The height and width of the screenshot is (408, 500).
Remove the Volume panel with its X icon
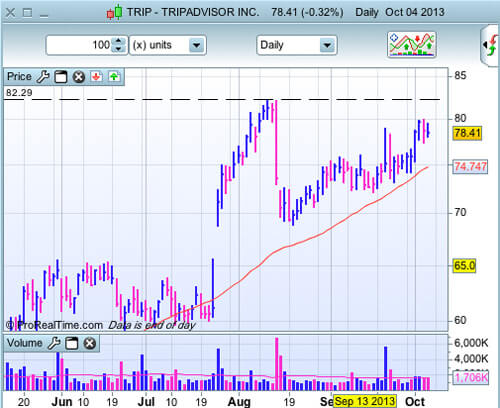[90, 343]
